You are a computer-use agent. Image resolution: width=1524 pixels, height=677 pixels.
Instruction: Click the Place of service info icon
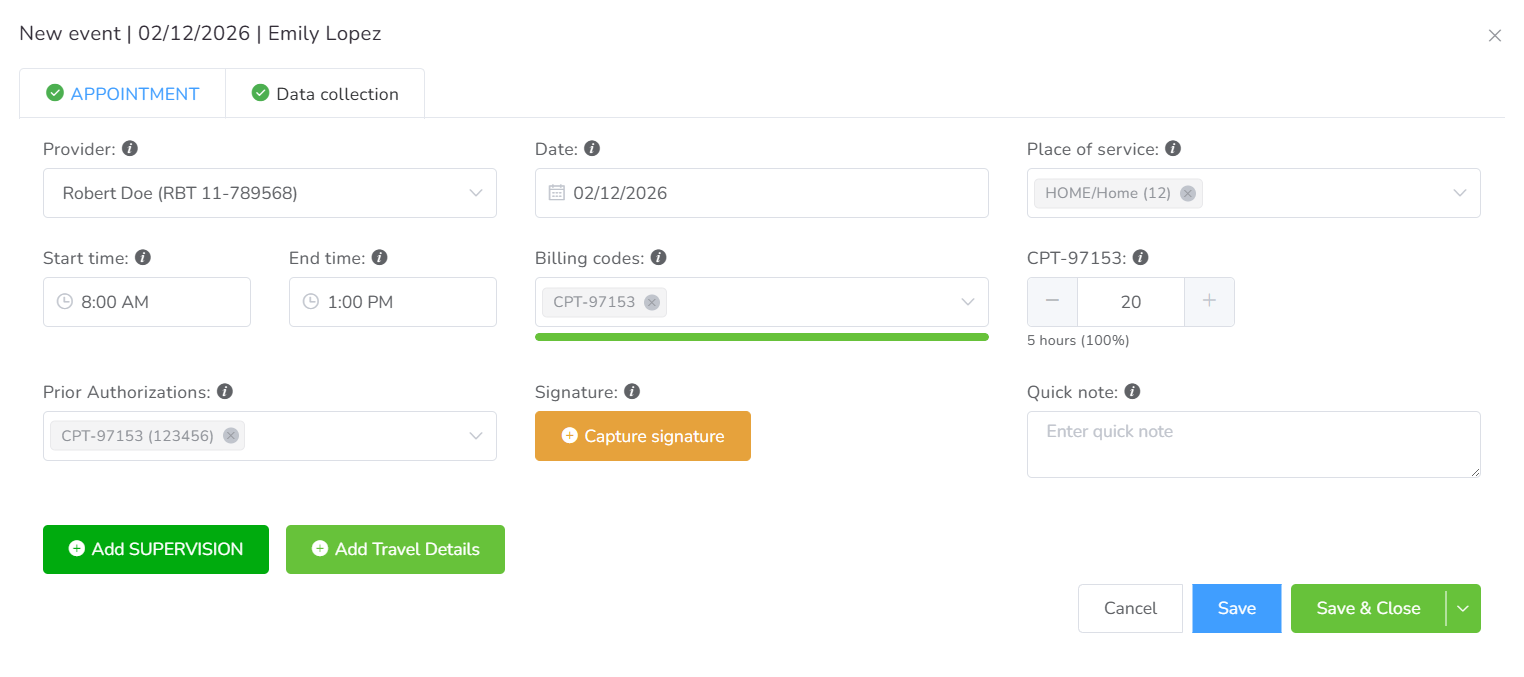tap(1173, 149)
